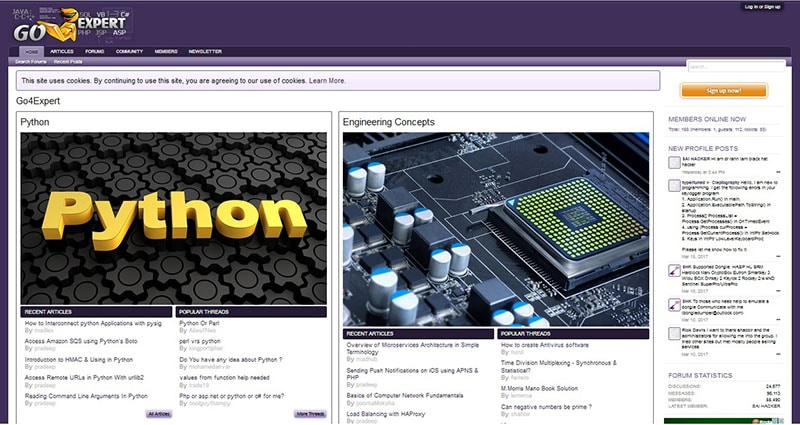This screenshot has width=800, height=425.
Task: Click Discussions count 24,677
Action: click(773, 386)
